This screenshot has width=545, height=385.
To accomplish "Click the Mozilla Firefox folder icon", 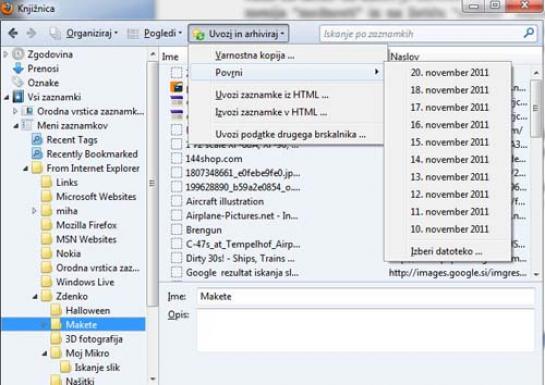I will 46,225.
